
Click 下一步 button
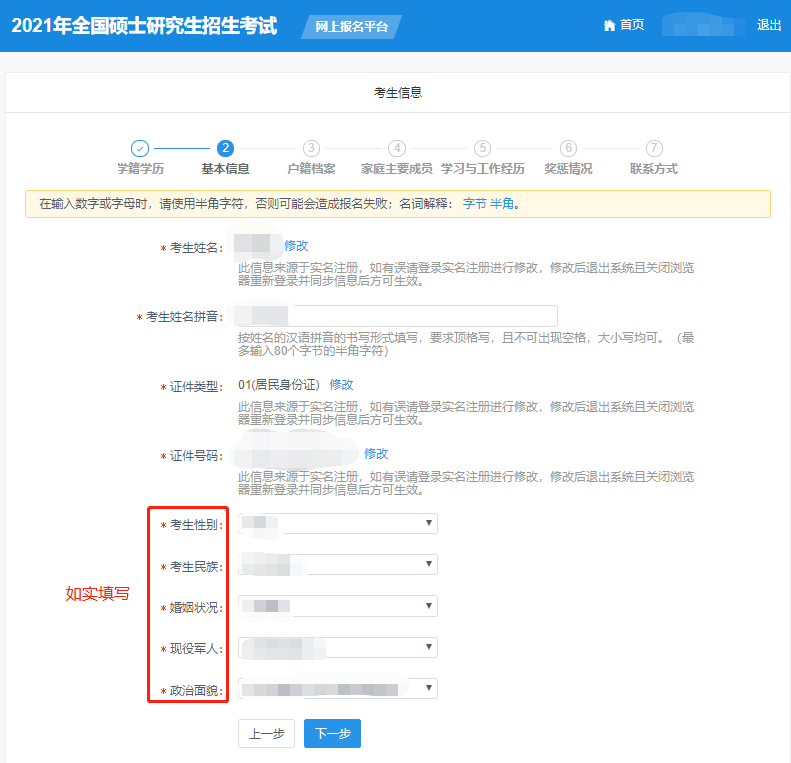pyautogui.click(x=332, y=734)
